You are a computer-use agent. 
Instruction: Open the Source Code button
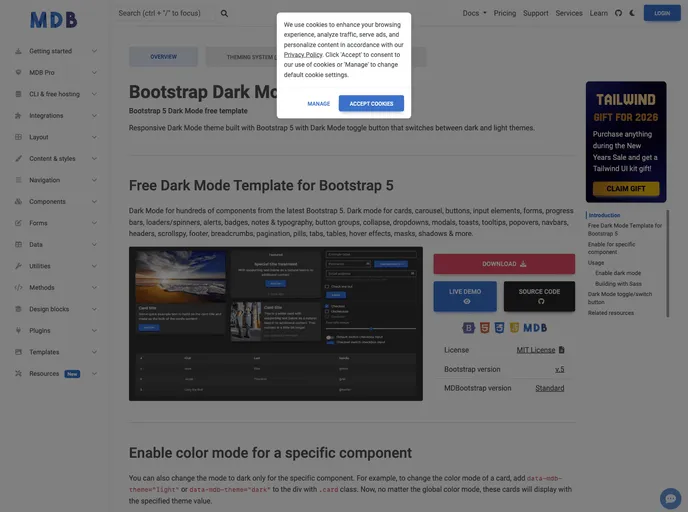coord(539,296)
